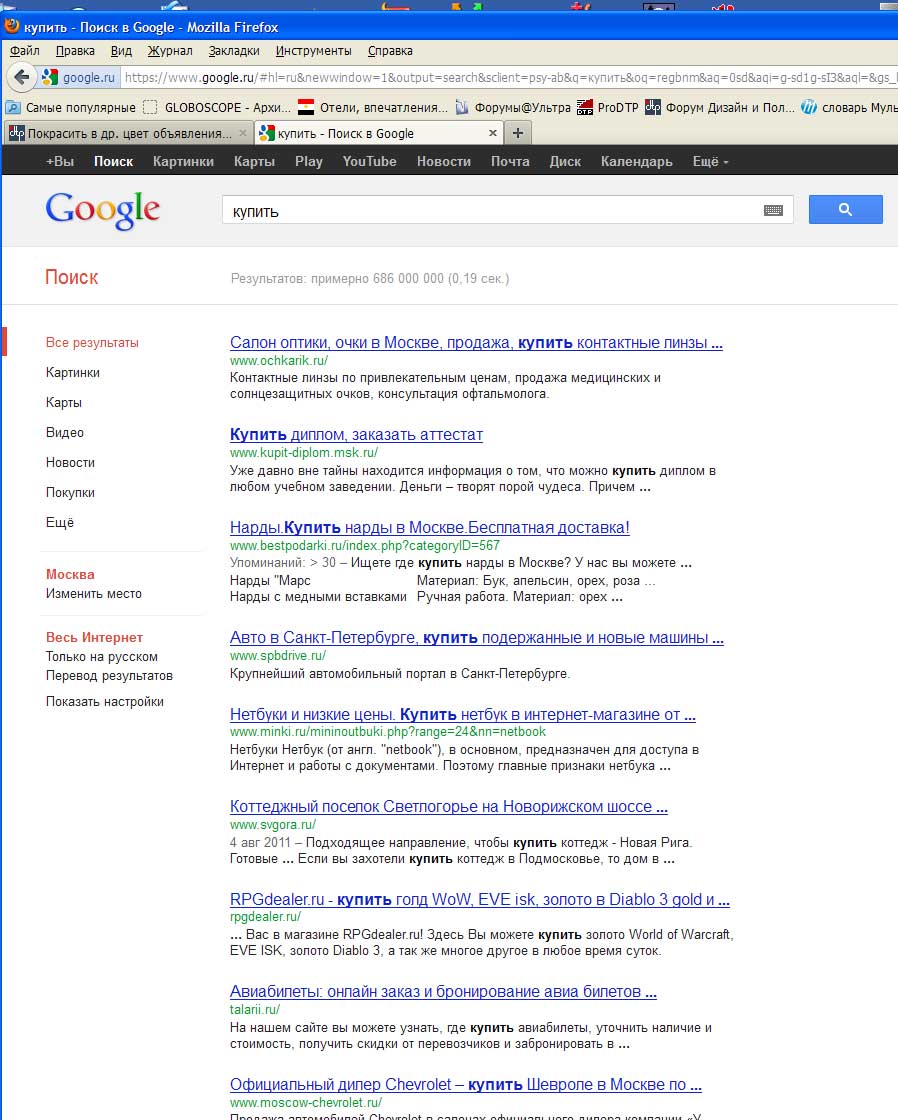898x1120 pixels.
Task: Open Картинки in the black Google bar
Action: (184, 161)
